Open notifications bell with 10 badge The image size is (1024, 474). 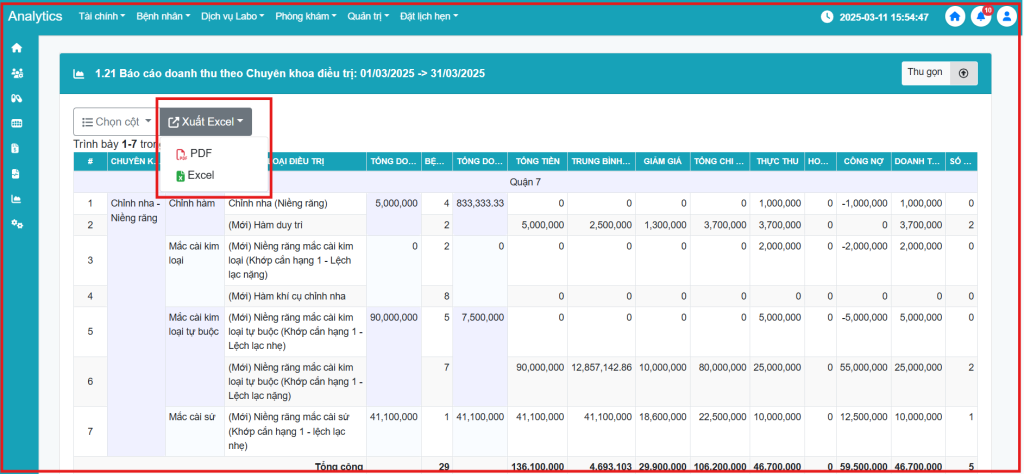point(980,17)
